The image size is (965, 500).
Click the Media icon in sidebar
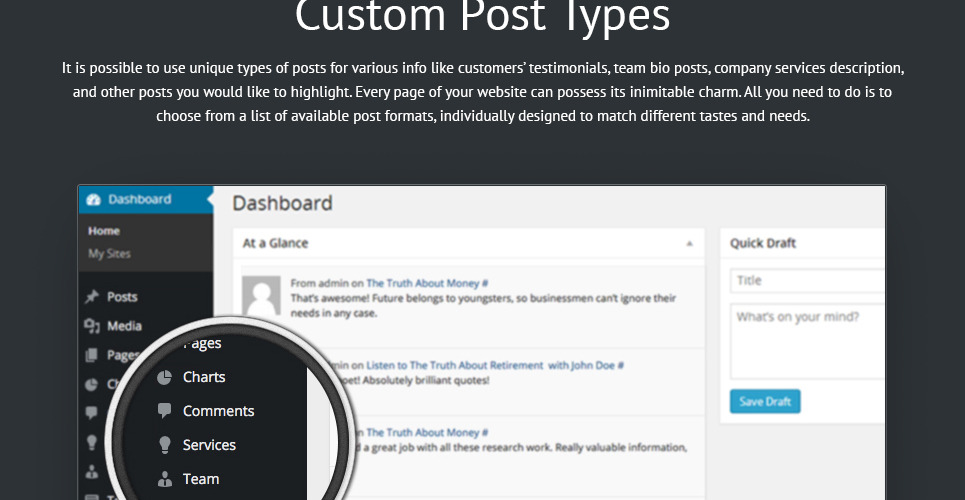[x=92, y=326]
